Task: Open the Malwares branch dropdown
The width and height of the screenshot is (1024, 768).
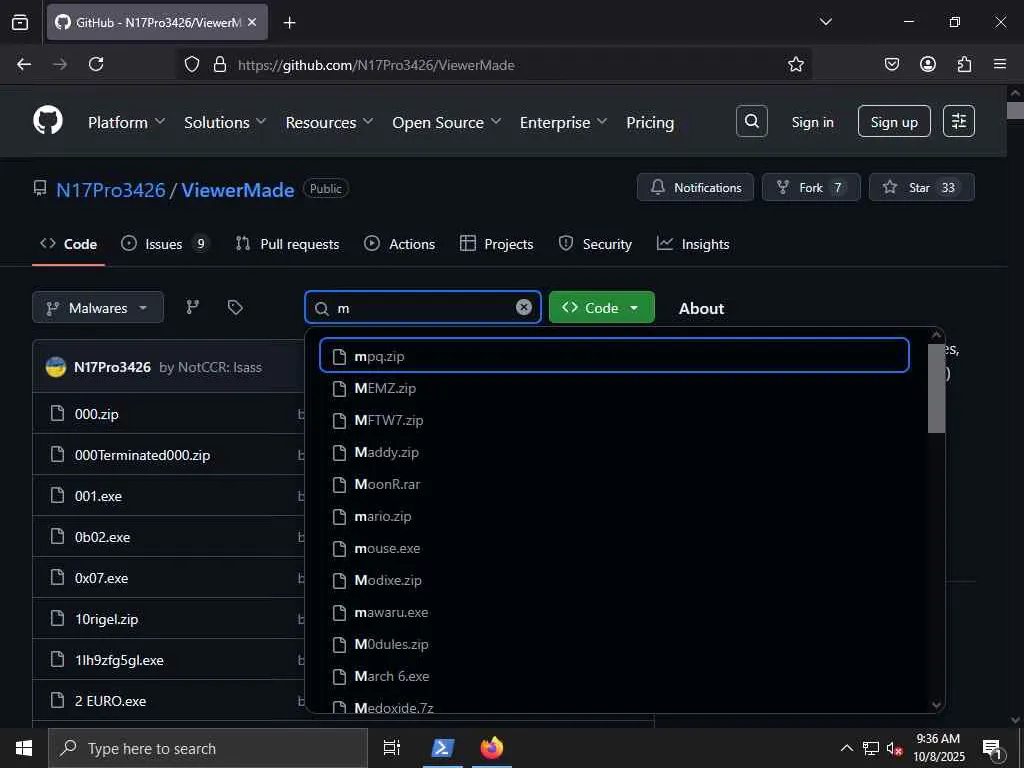Action: point(98,308)
